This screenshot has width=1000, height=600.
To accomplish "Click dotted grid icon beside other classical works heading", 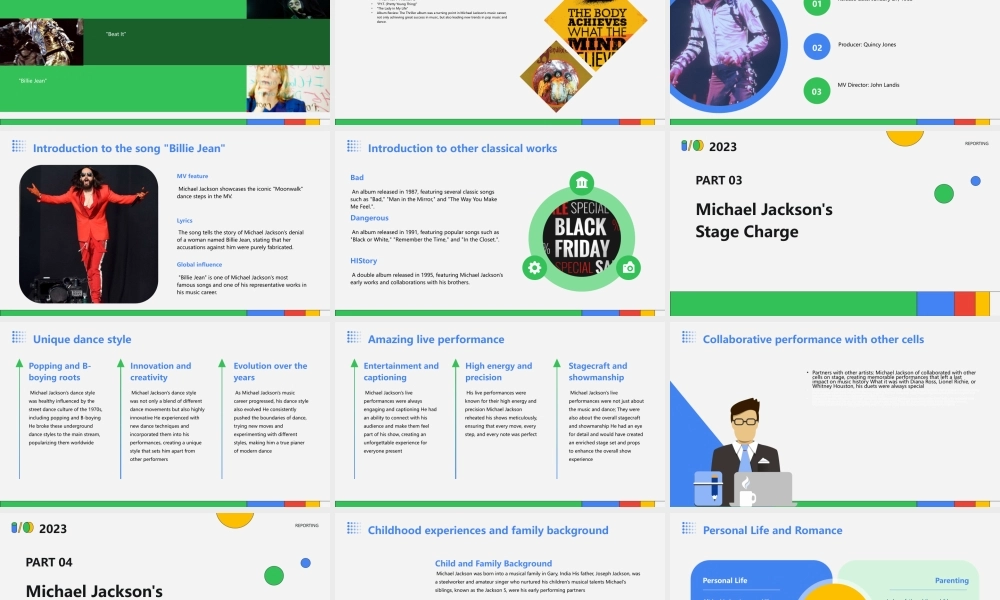I will pos(353,147).
